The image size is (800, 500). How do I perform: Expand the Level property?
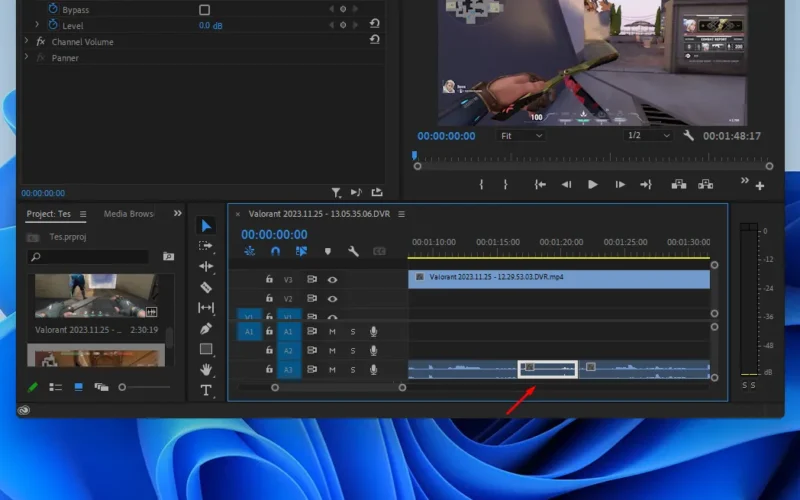(37, 24)
